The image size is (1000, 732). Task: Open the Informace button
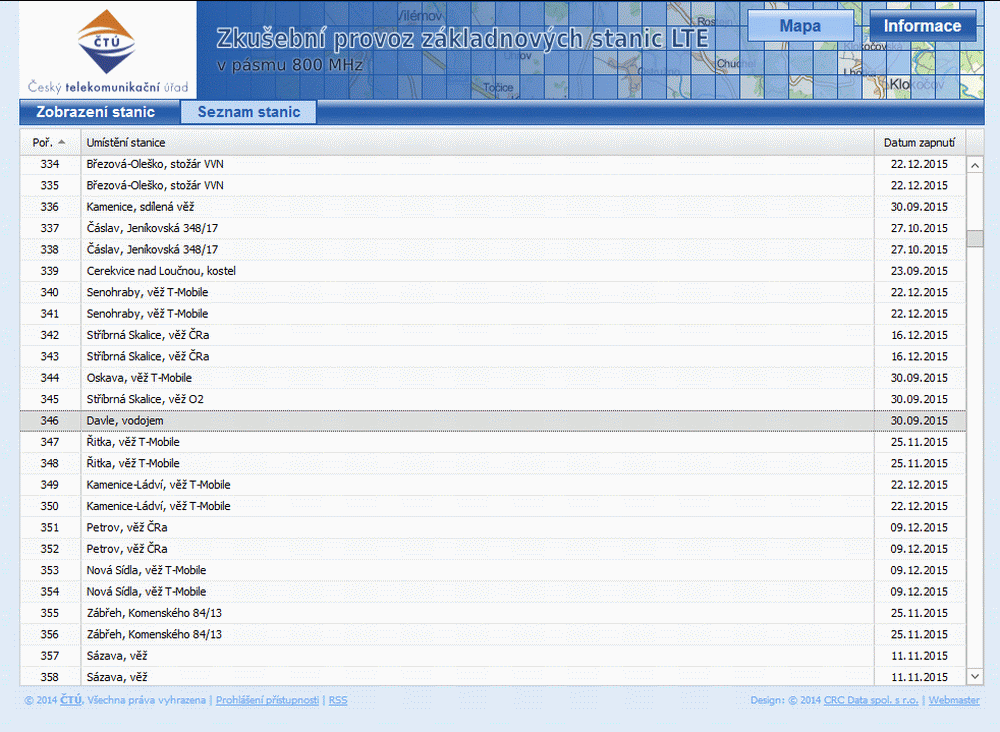point(922,26)
